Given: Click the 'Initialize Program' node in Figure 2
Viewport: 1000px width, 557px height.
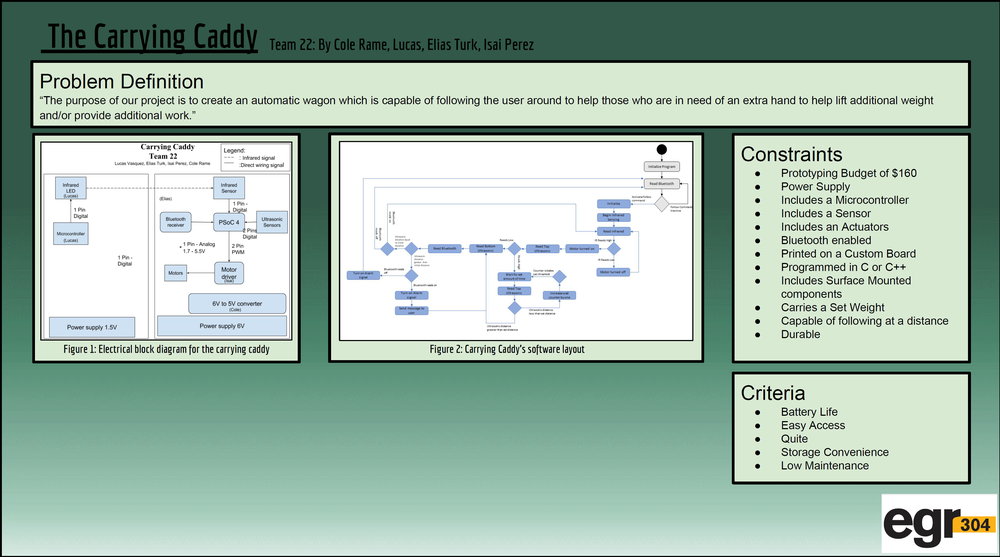Looking at the screenshot, I should 661,167.
